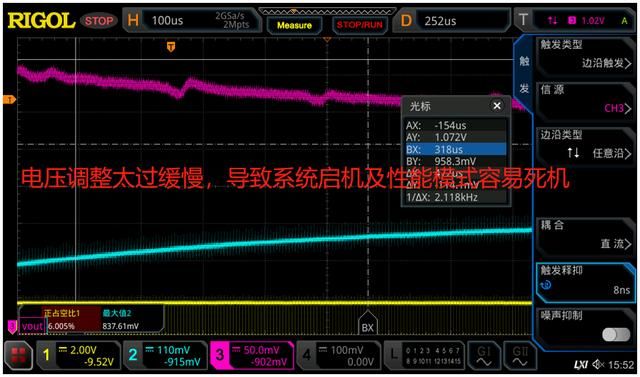This screenshot has height=377, width=640.
Task: Select the AX -154us cursor row
Action: tap(456, 125)
